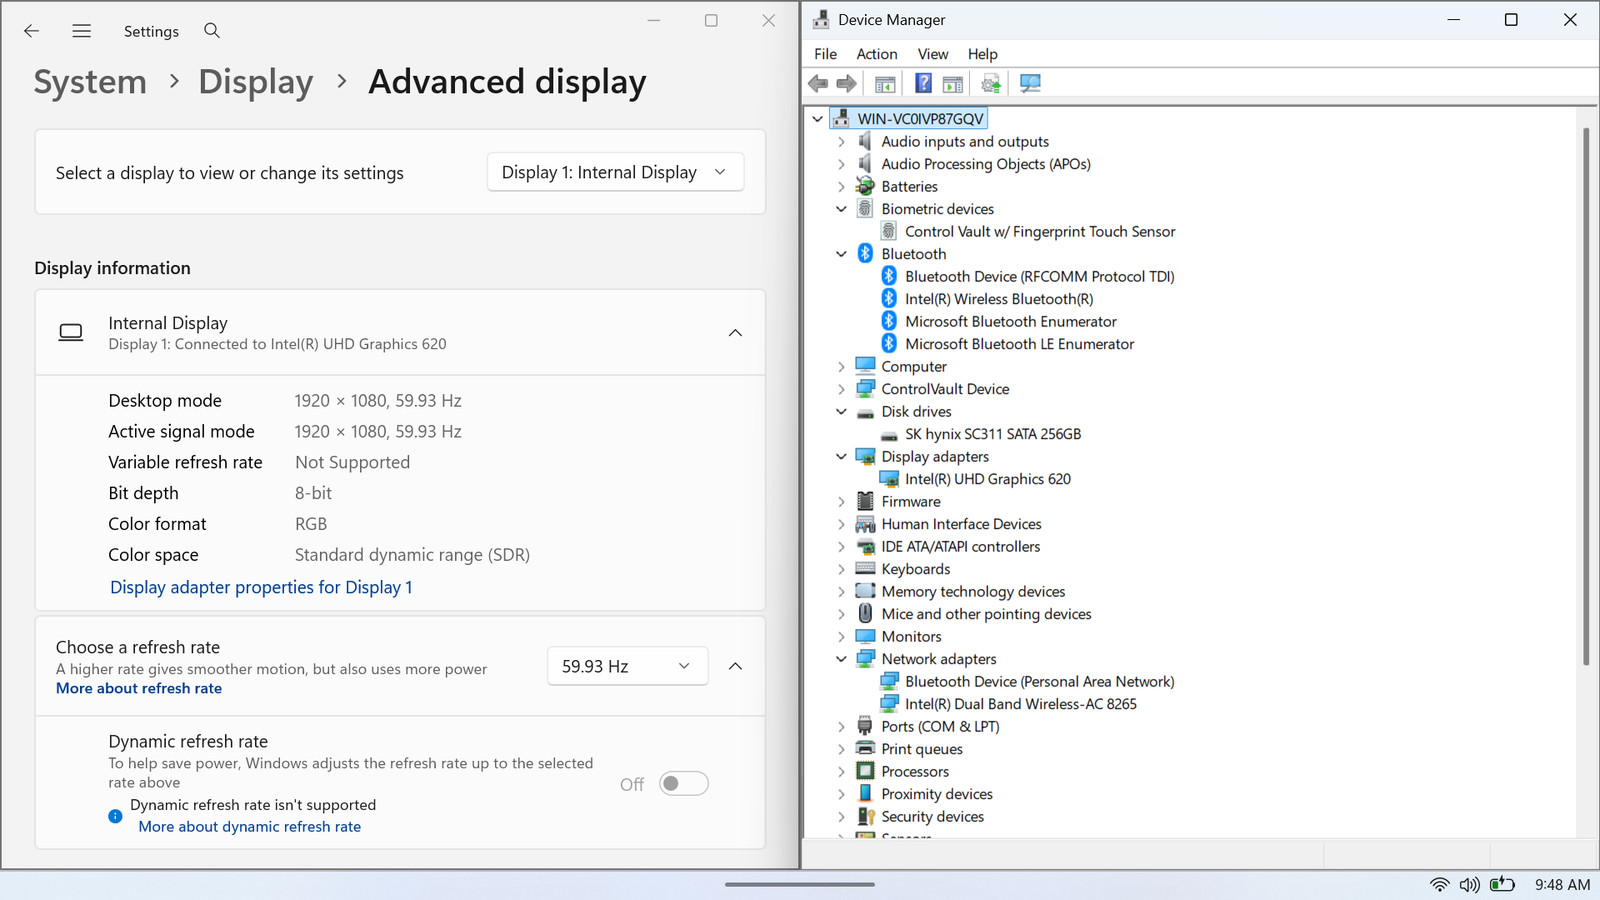Open the View menu
Screen dimensions: 1600x900
coord(933,54)
